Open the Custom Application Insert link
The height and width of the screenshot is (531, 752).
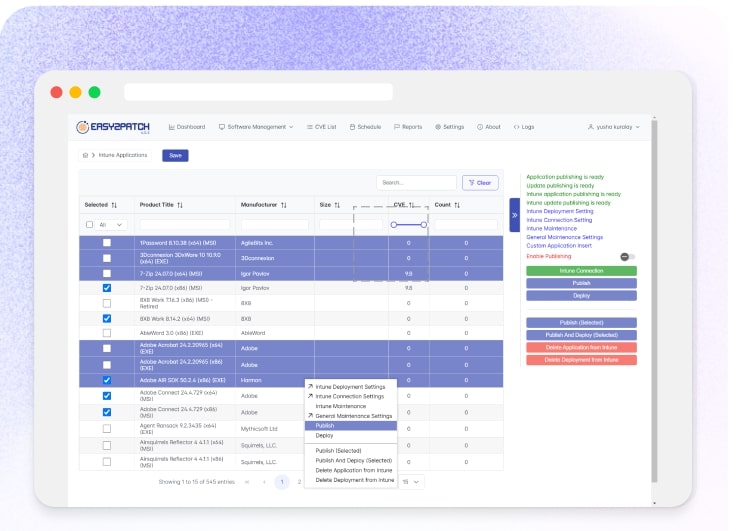559,246
